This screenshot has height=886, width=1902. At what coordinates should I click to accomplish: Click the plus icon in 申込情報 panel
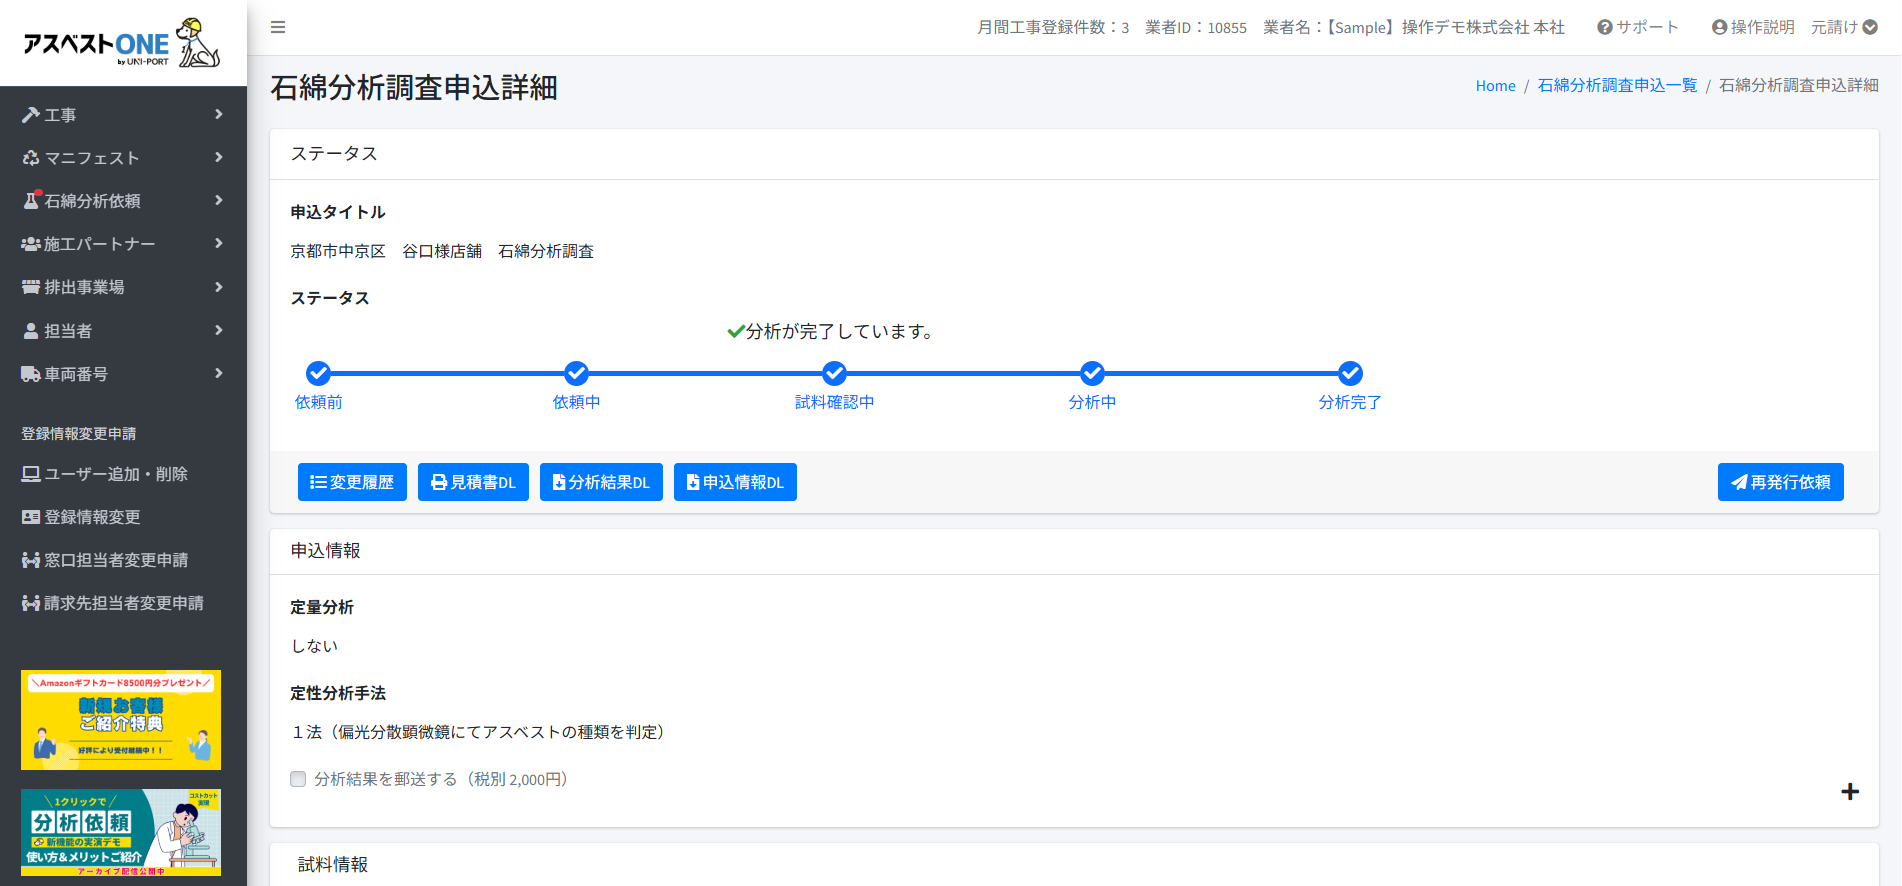click(1849, 791)
